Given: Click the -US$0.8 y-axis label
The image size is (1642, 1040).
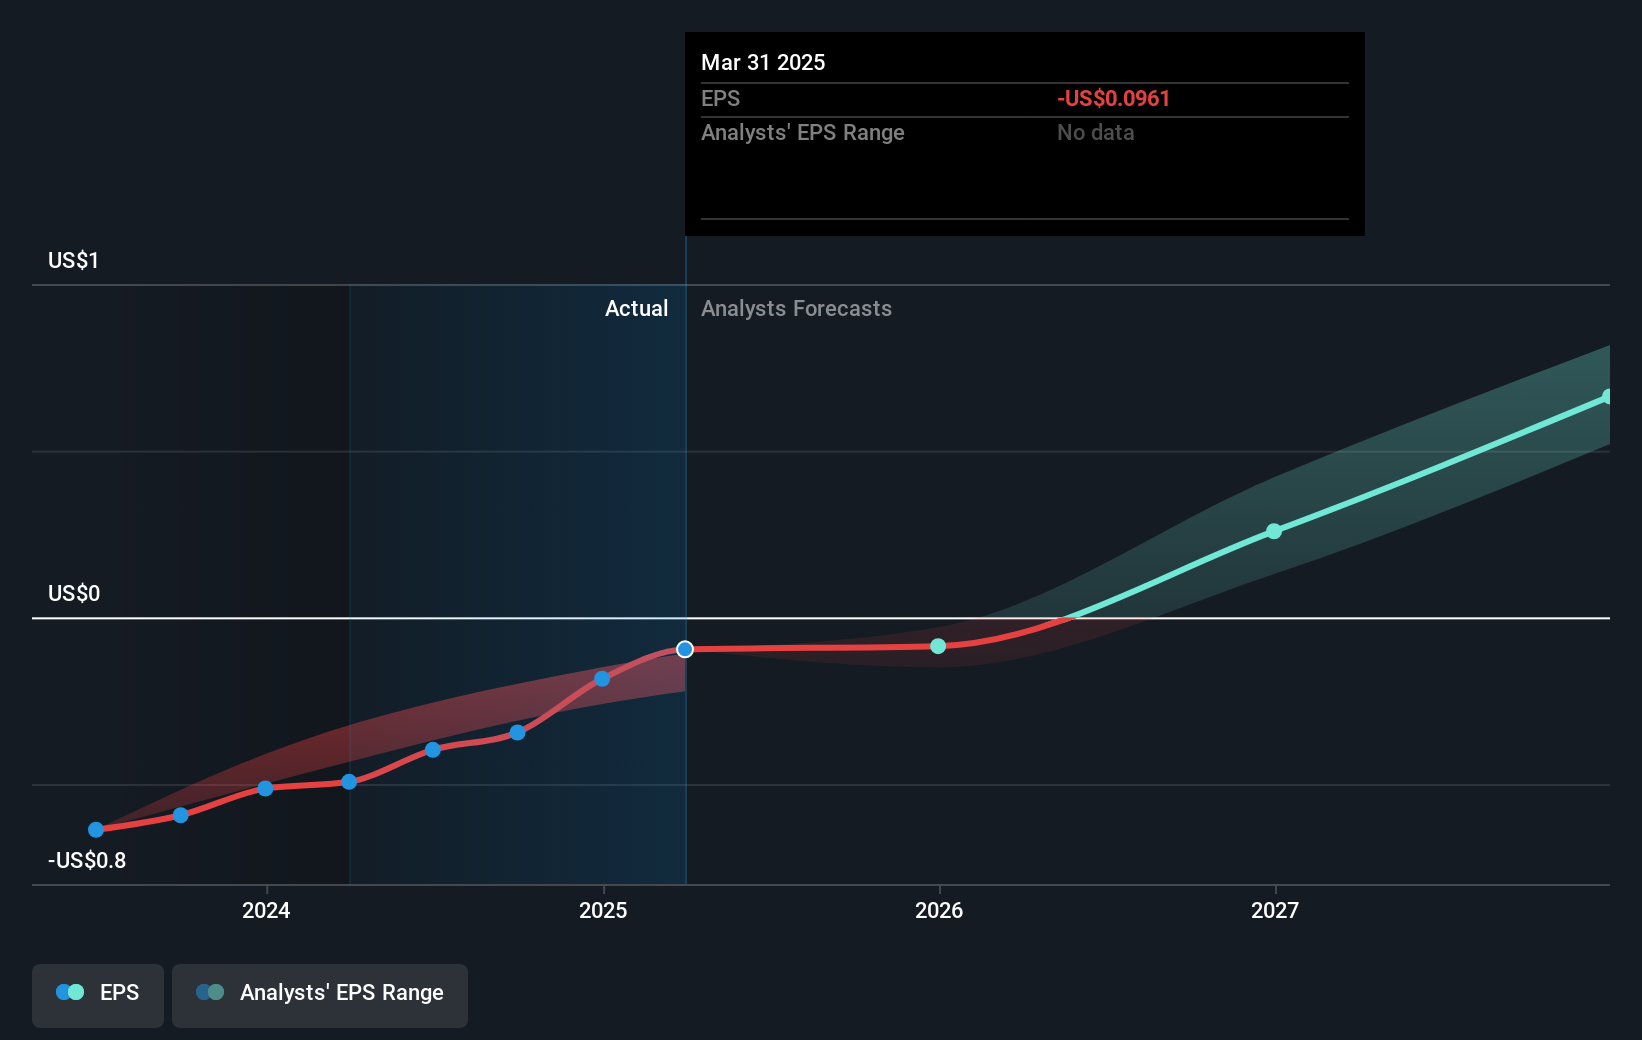Looking at the screenshot, I should coord(87,861).
